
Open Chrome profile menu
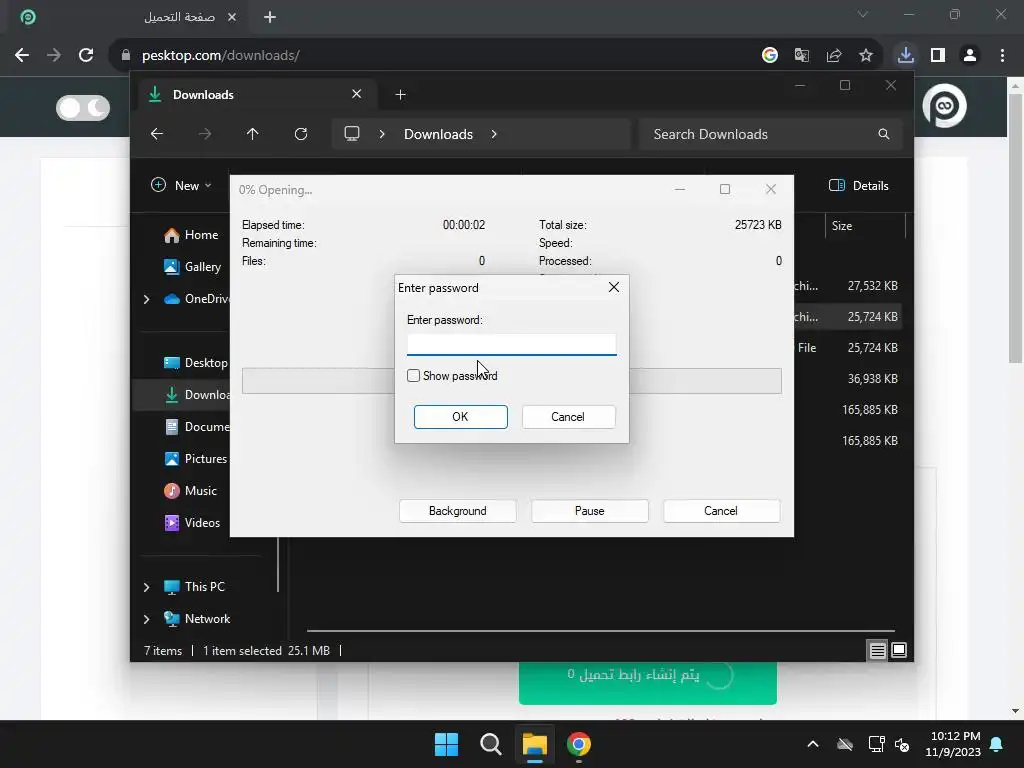pyautogui.click(x=970, y=56)
